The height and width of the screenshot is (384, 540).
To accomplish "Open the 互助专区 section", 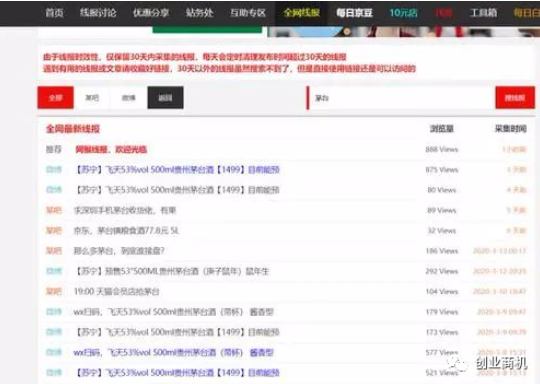I will coord(248,13).
